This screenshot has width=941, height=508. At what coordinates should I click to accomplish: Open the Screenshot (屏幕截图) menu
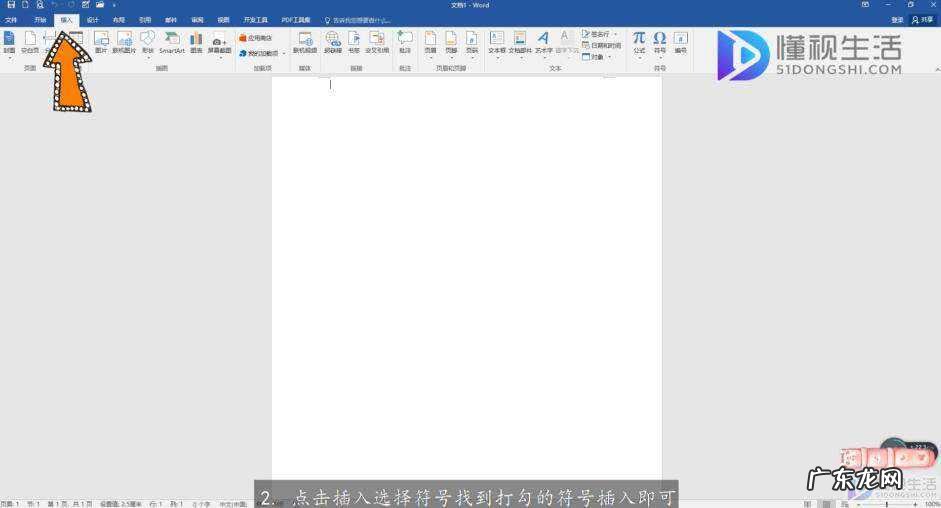219,44
